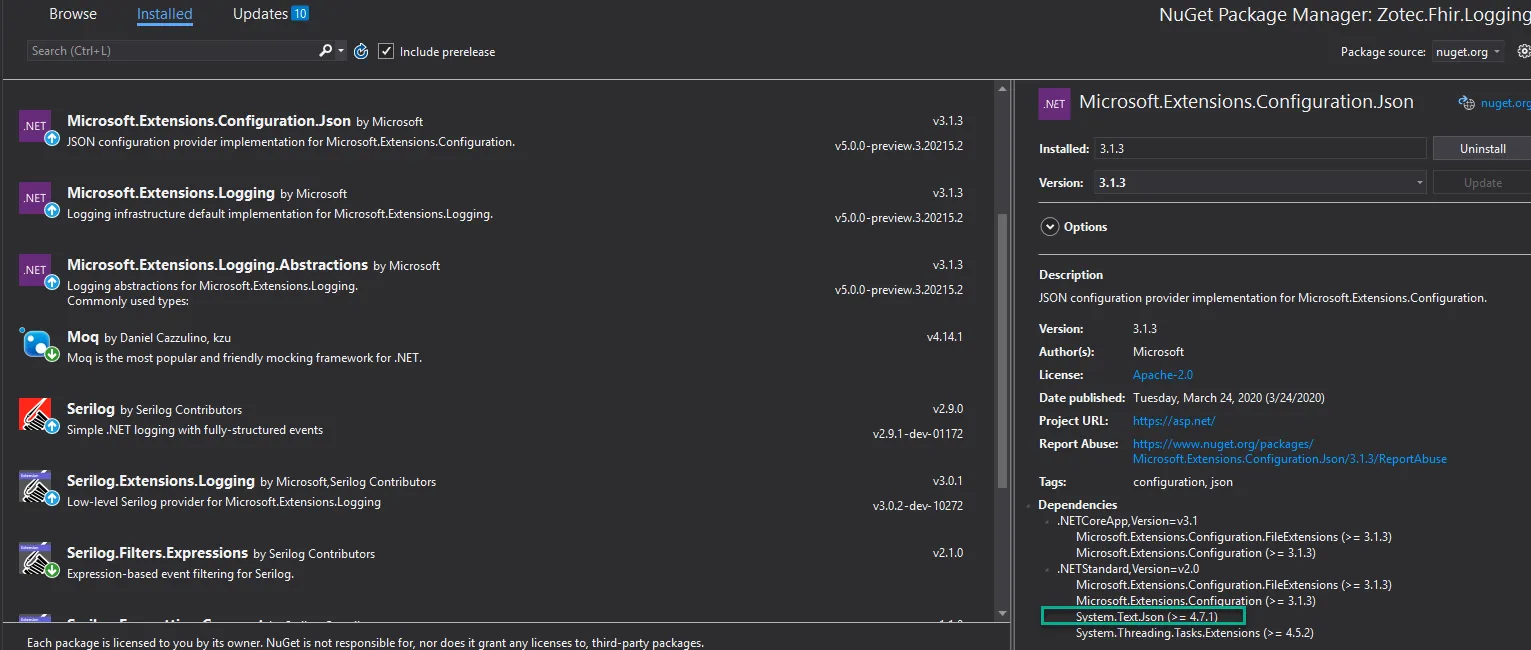The image size is (1531, 650).
Task: Expand the Options section
Action: 1050,227
